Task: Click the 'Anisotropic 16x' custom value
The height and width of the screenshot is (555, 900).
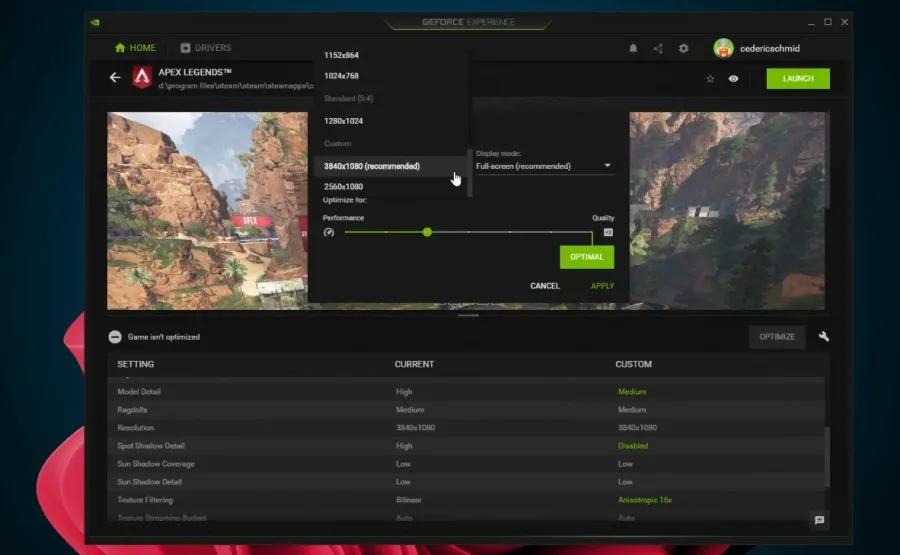Action: (x=645, y=500)
